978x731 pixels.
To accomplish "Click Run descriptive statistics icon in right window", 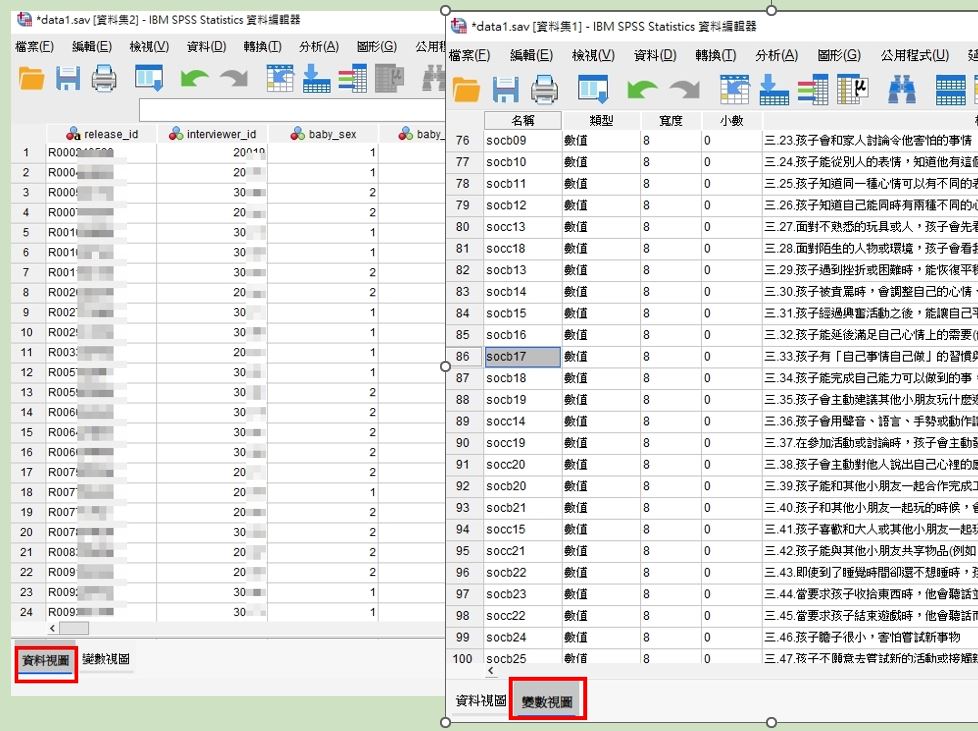I will [x=852, y=91].
